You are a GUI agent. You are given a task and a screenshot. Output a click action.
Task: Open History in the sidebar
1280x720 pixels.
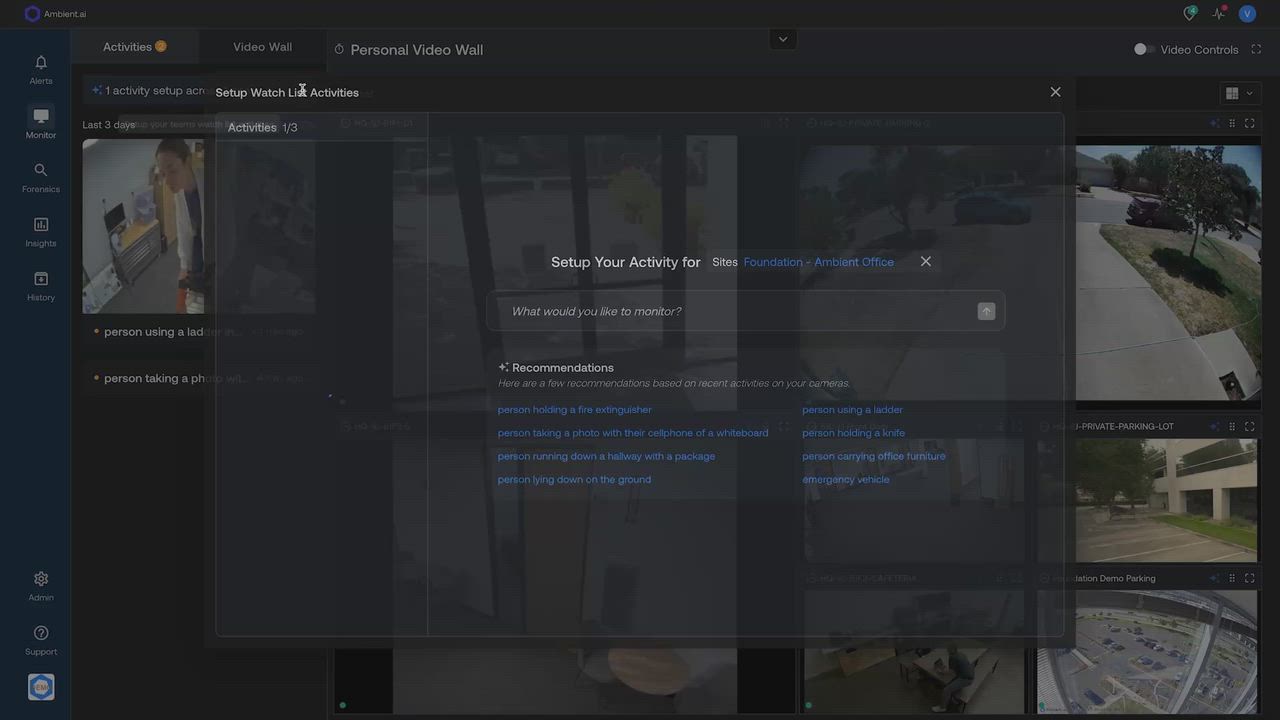tap(41, 286)
